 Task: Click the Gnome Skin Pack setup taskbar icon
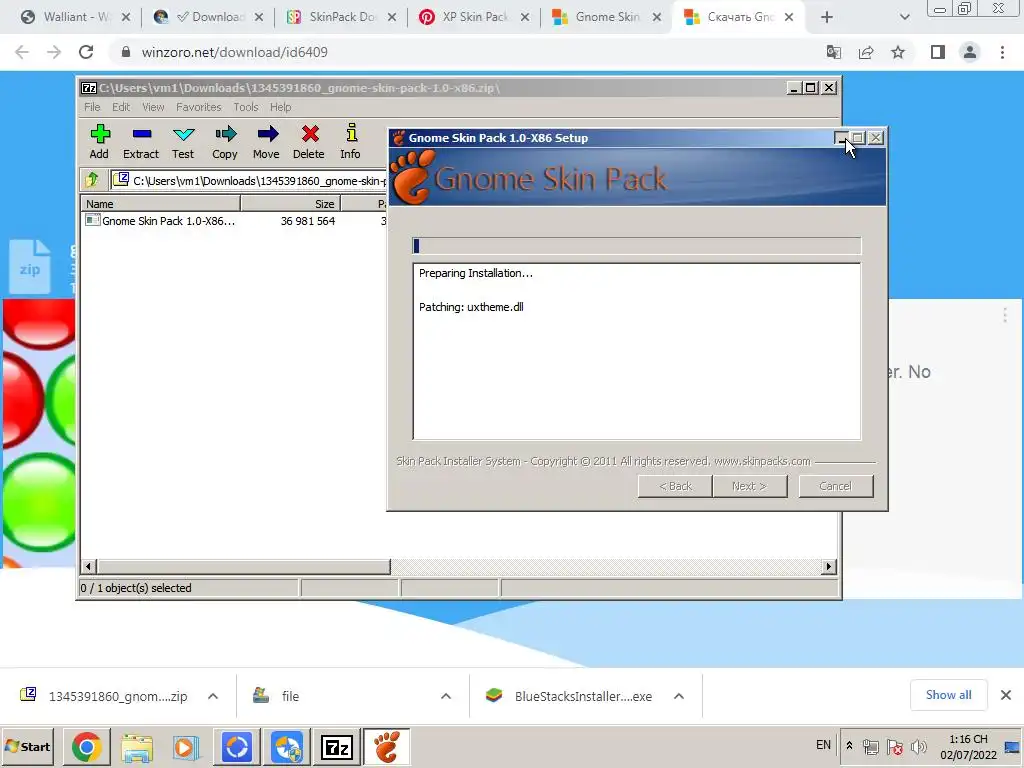click(x=387, y=746)
